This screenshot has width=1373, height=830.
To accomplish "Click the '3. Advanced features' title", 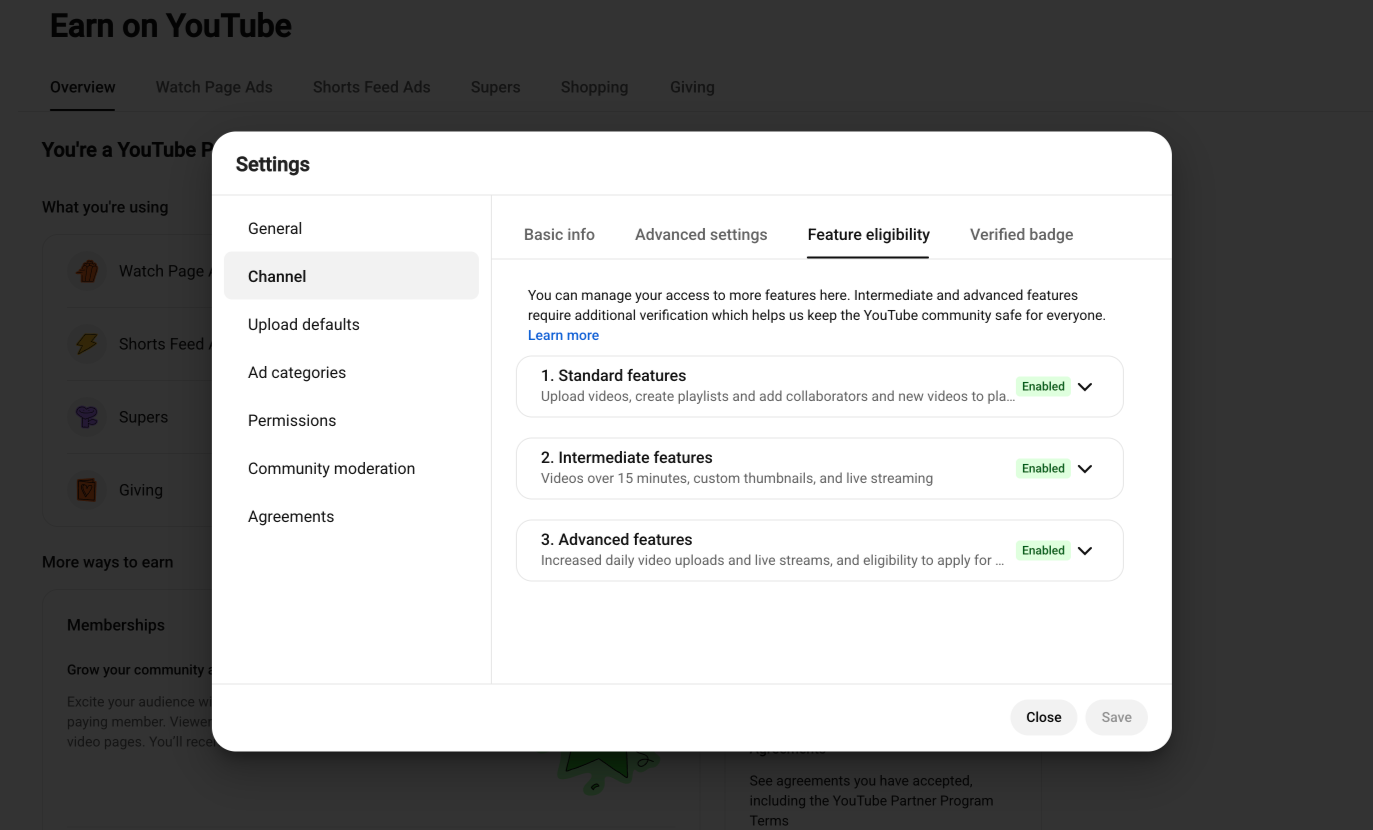I will (x=616, y=540).
